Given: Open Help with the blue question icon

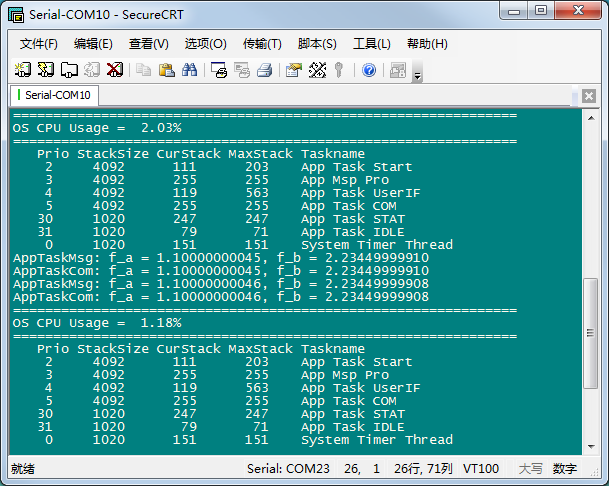Looking at the screenshot, I should click(369, 70).
